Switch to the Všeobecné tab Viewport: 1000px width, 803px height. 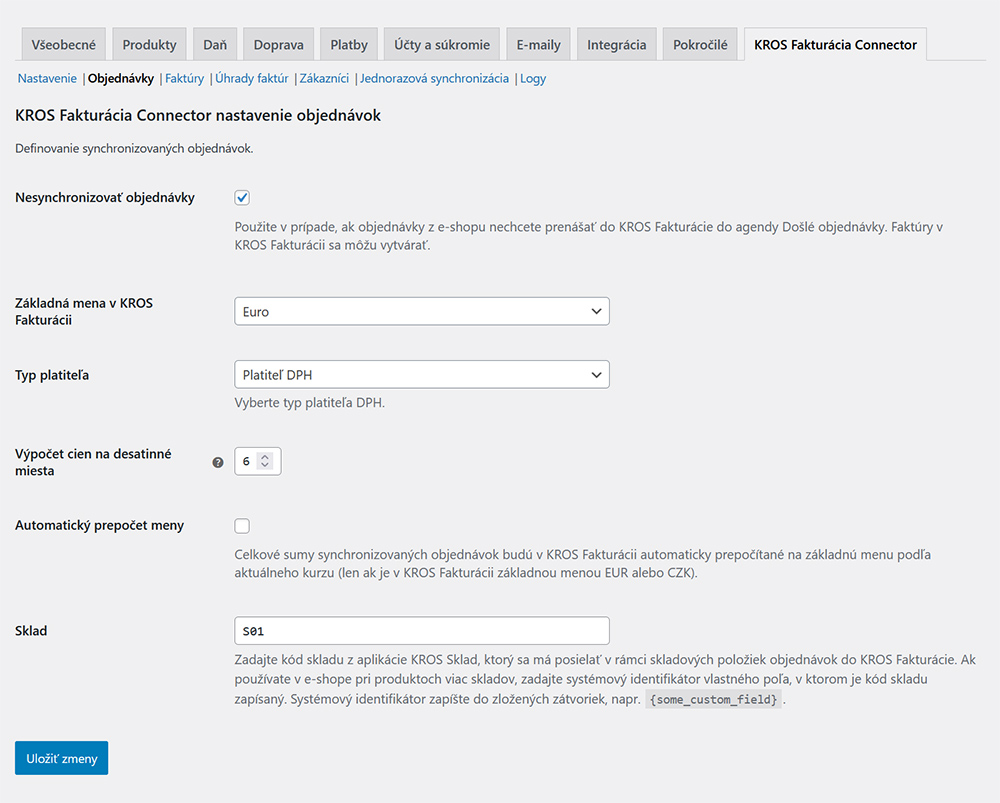tap(63, 45)
